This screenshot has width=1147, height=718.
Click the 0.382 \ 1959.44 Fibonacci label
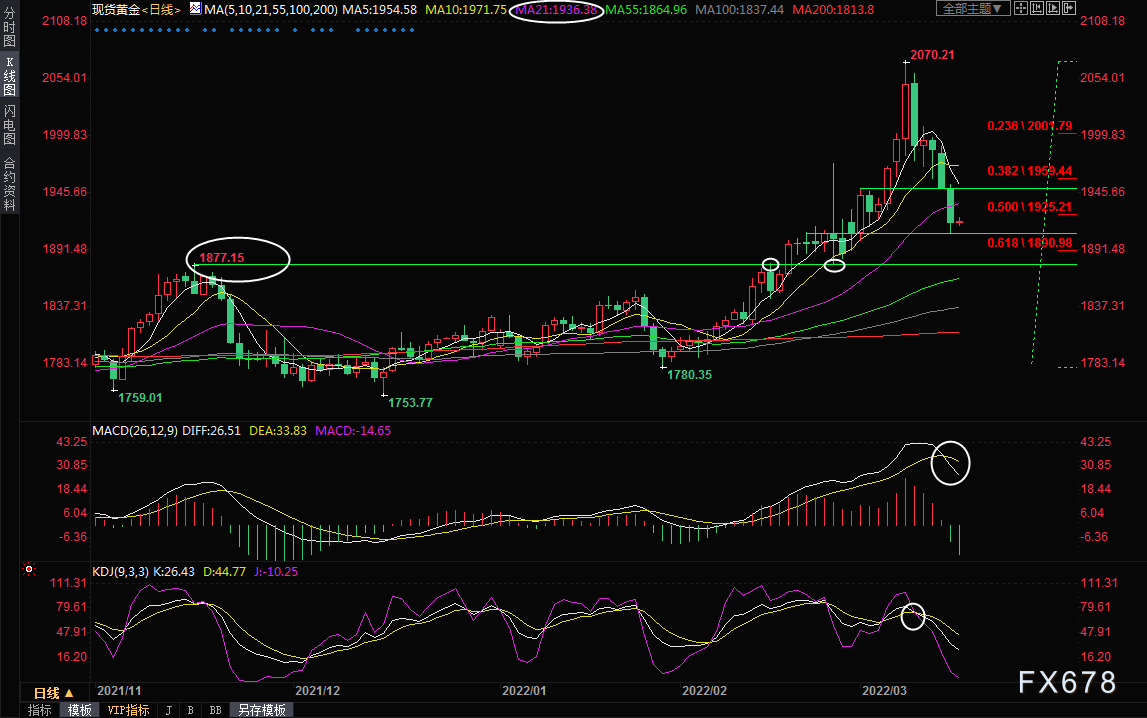click(x=1030, y=171)
